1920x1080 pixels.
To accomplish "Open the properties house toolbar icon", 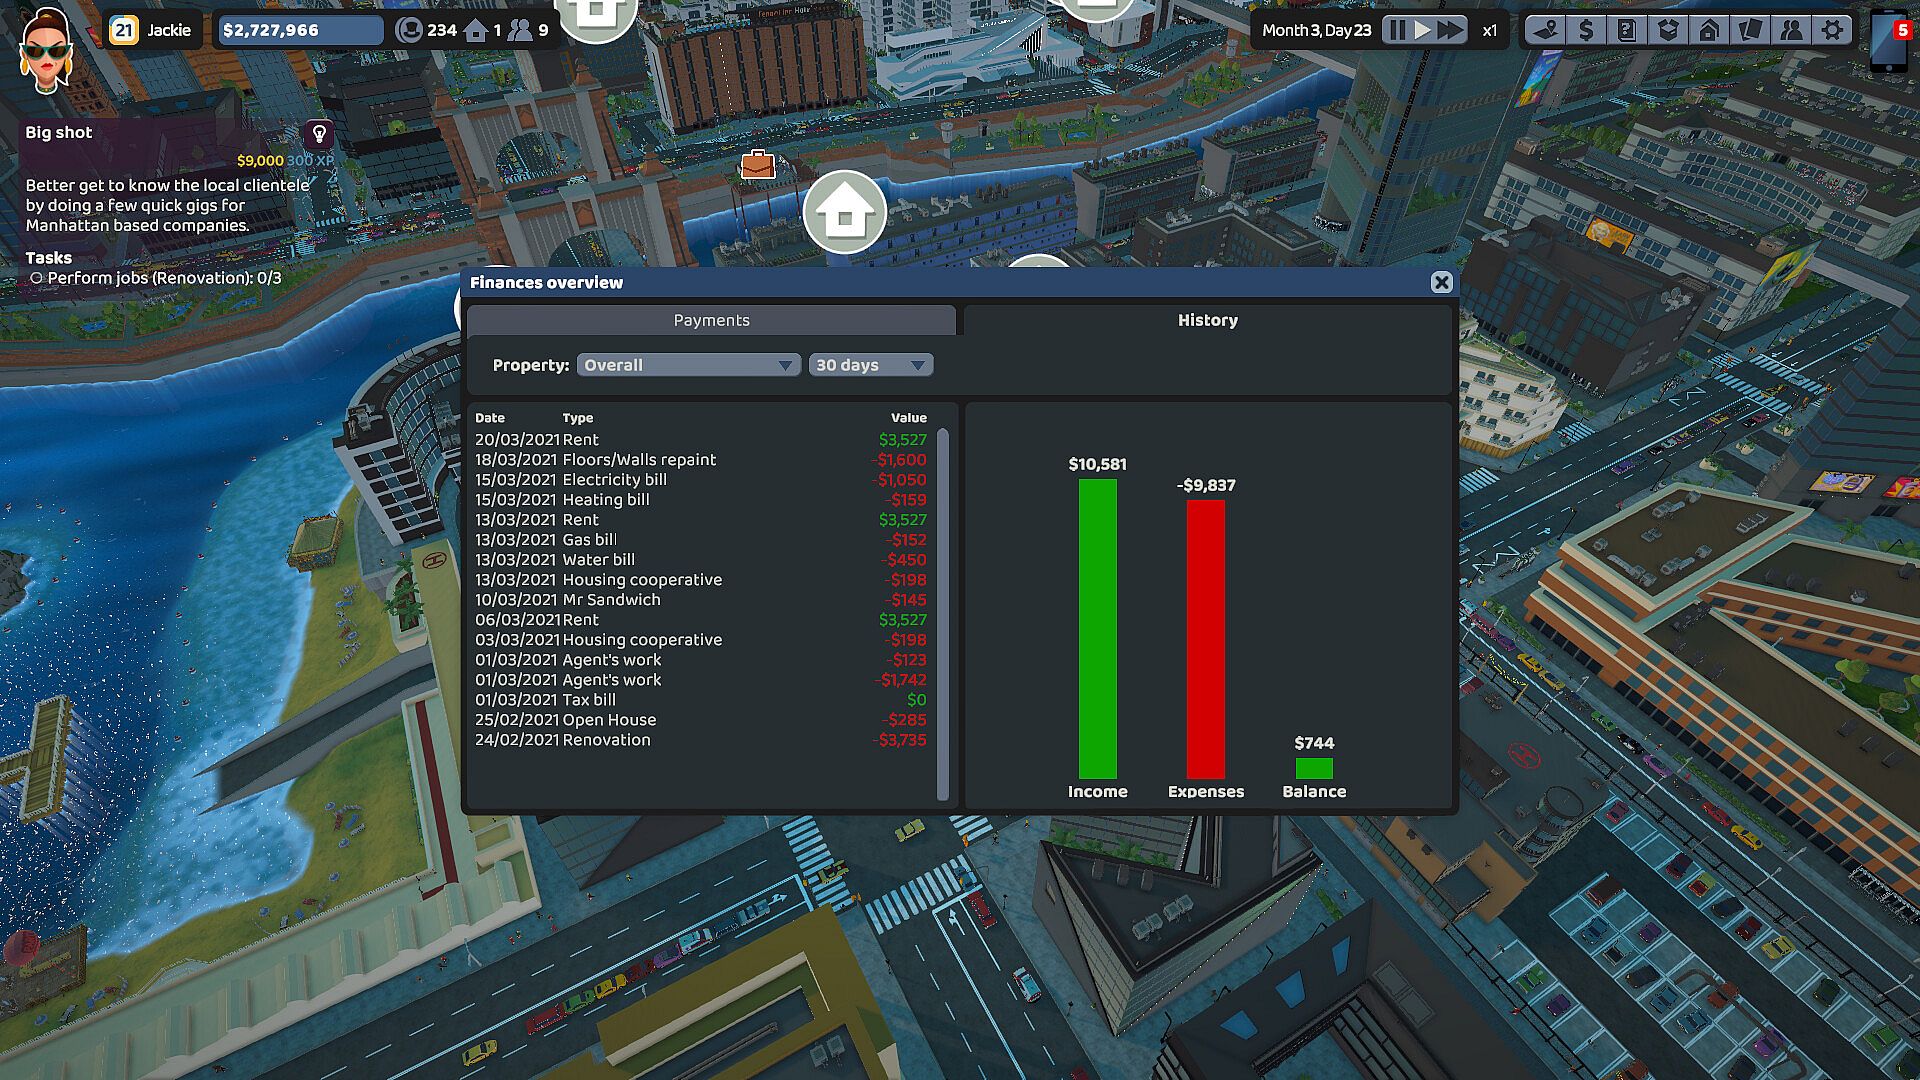I will pyautogui.click(x=1709, y=30).
